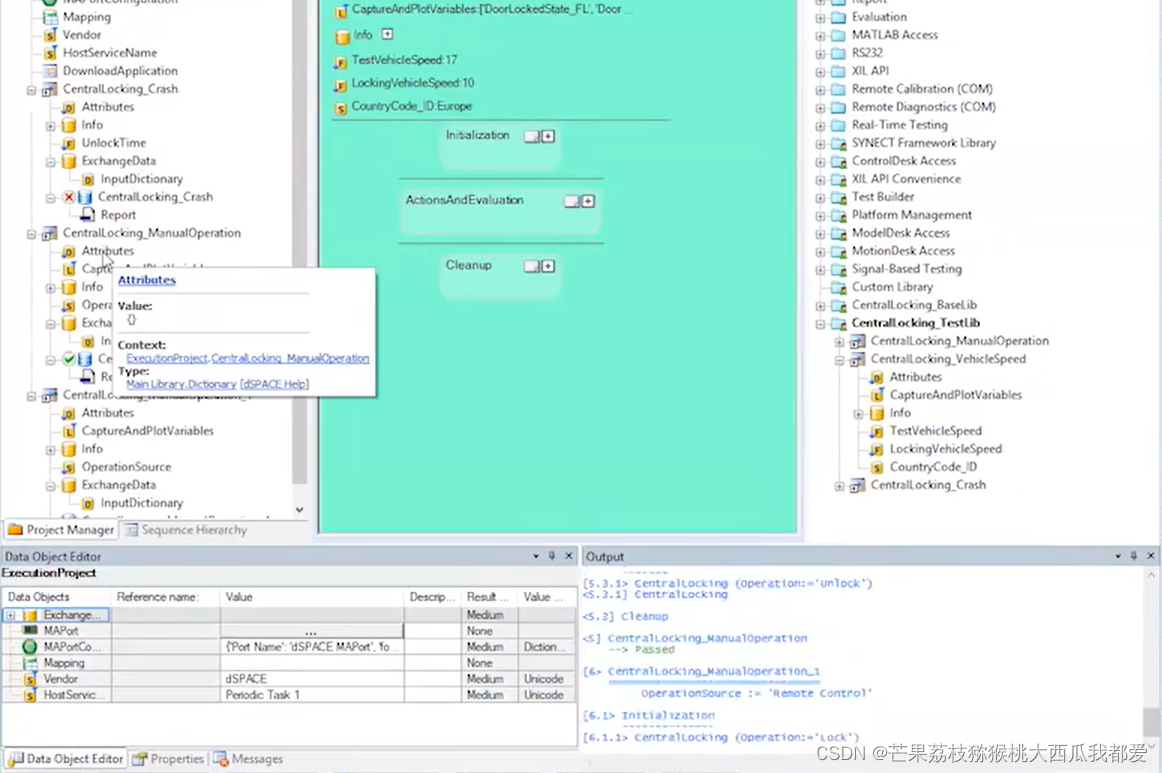Image resolution: width=1162 pixels, height=773 pixels.
Task: Follow the Main Library.Dictionary type link
Action: coord(181,384)
